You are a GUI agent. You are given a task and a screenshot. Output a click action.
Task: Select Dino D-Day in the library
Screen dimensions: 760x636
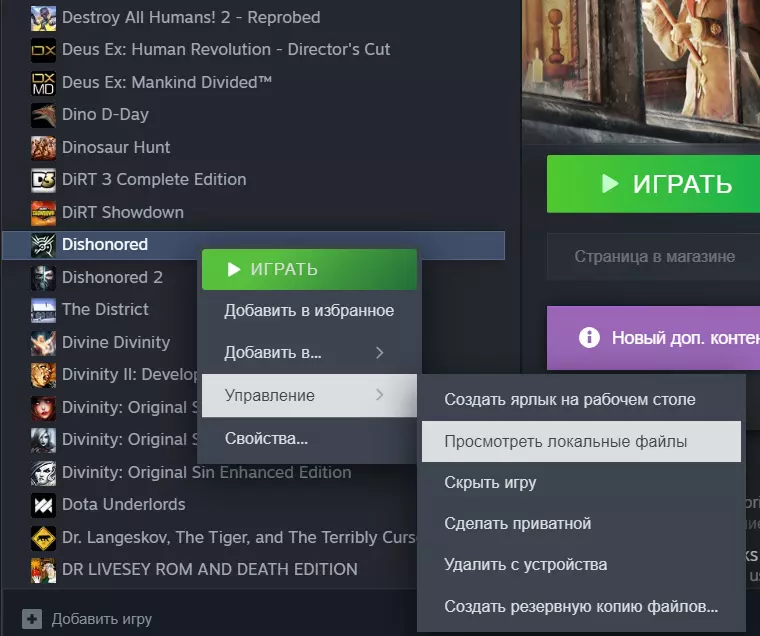tap(105, 115)
